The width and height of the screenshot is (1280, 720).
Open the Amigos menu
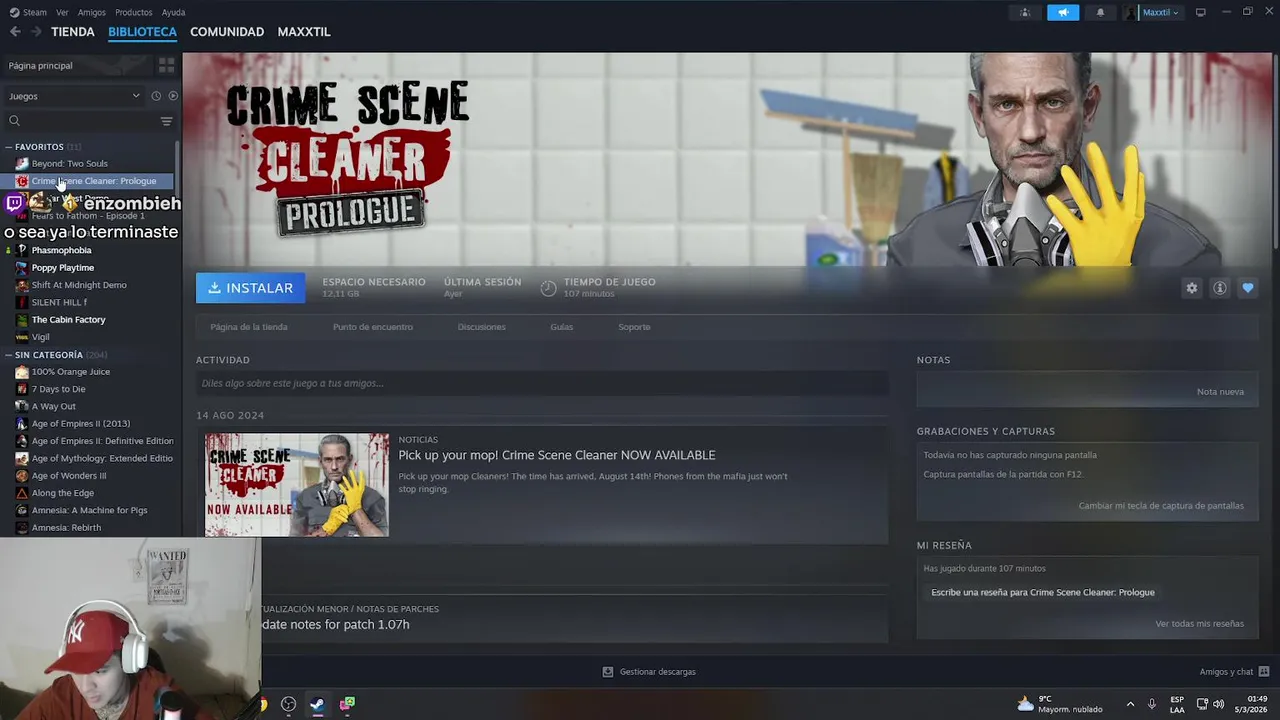click(x=92, y=12)
